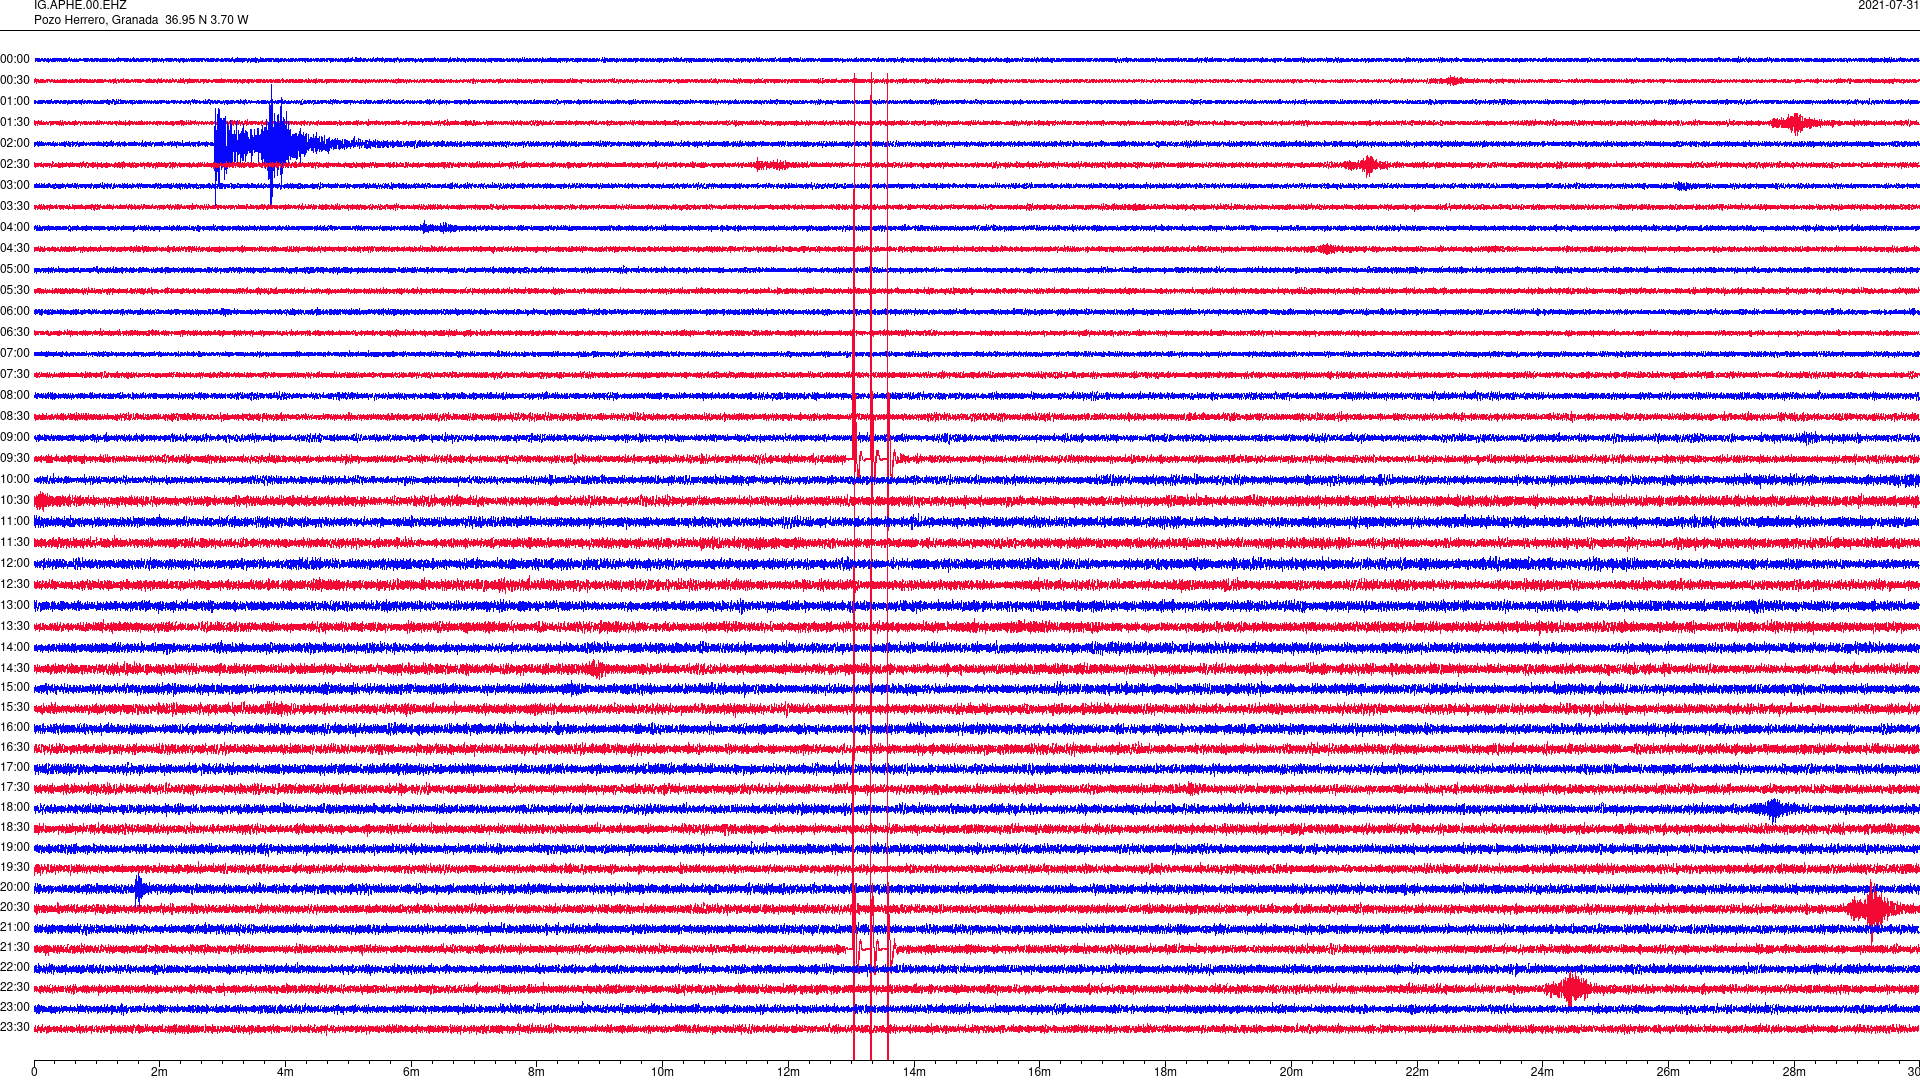
Task: Click the 16m tick on time axis
Action: 1039,1072
